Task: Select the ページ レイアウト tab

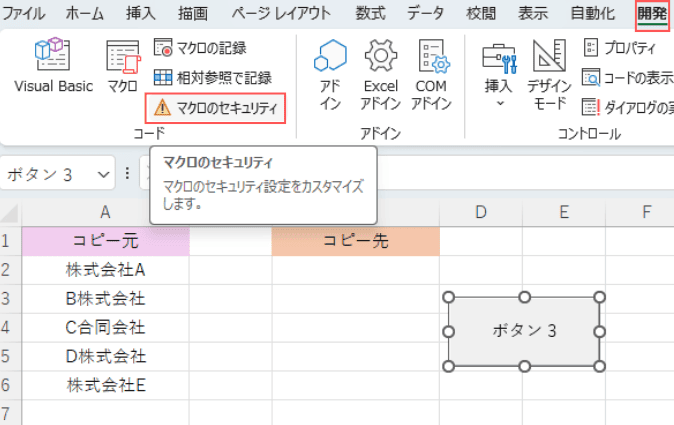Action: 281,13
